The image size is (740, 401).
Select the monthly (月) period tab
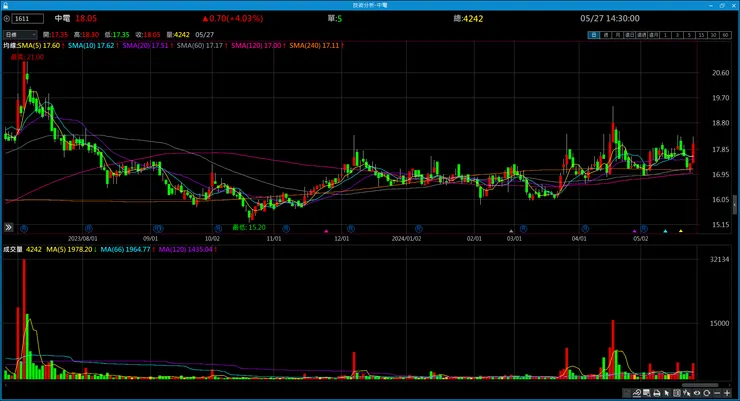click(617, 35)
